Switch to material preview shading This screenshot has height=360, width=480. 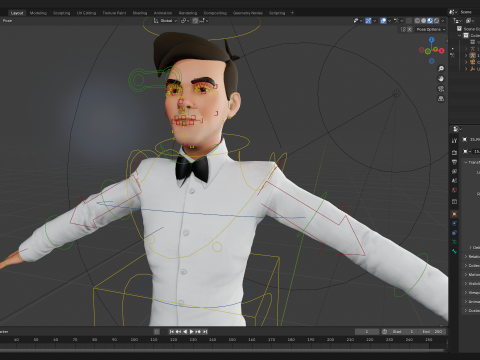point(430,21)
